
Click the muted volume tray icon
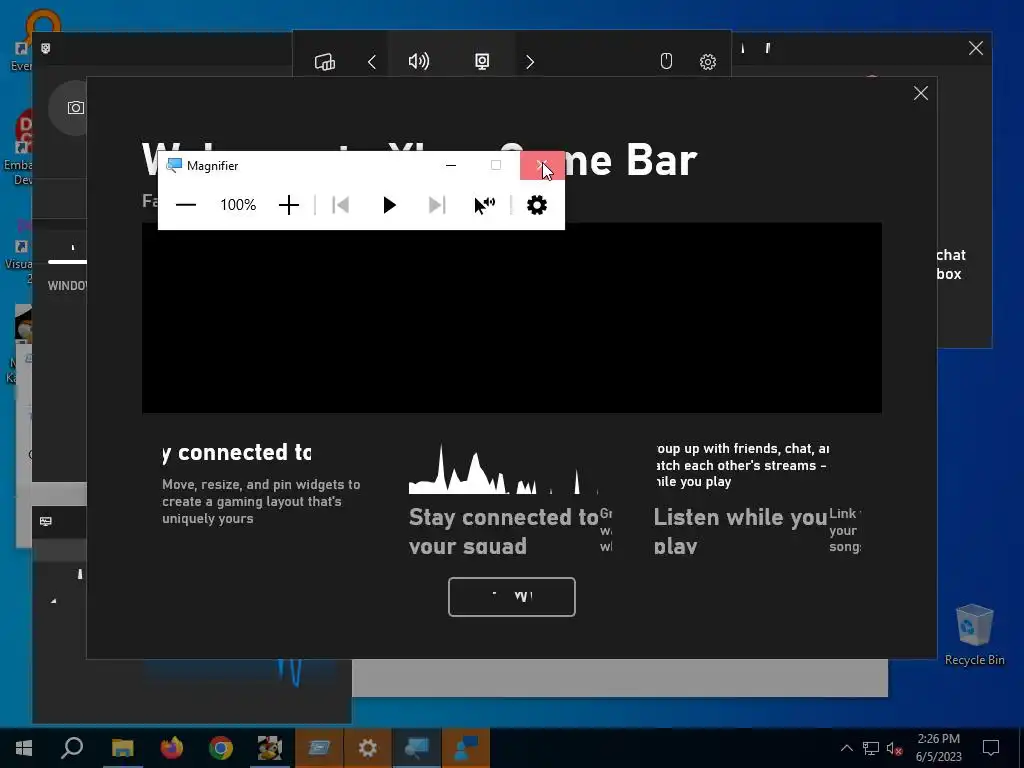click(x=894, y=748)
